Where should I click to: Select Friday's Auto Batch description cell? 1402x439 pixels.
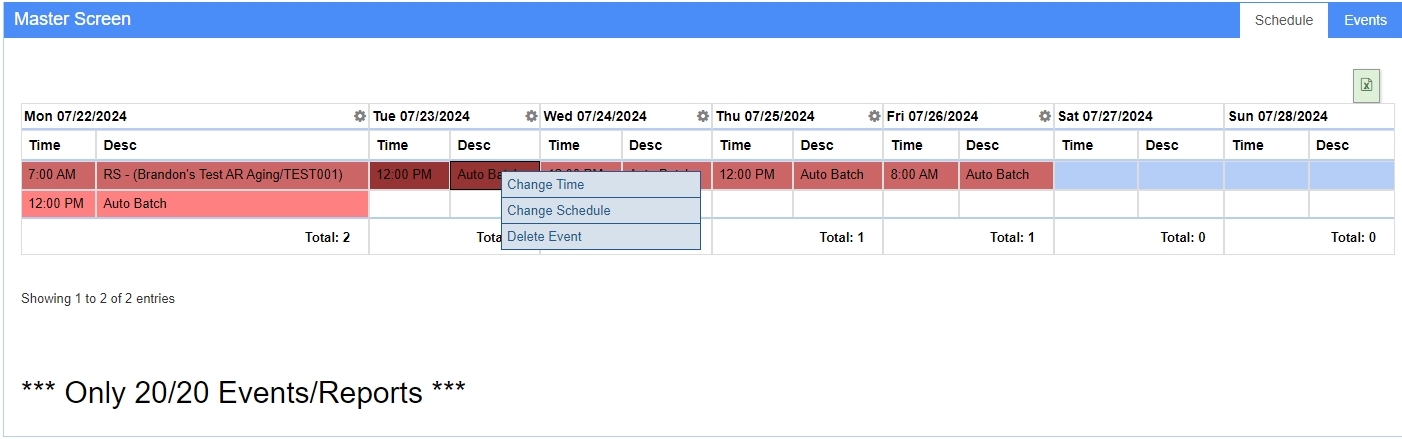[1006, 175]
